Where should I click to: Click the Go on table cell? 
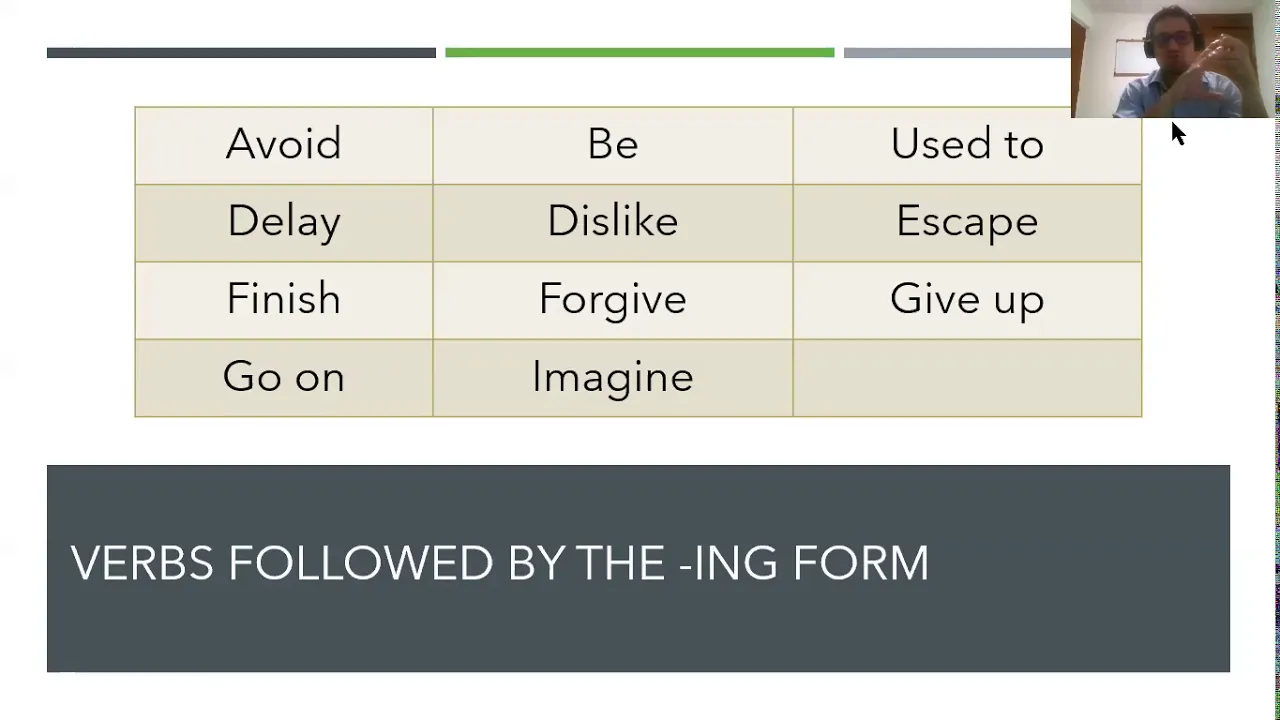point(284,378)
